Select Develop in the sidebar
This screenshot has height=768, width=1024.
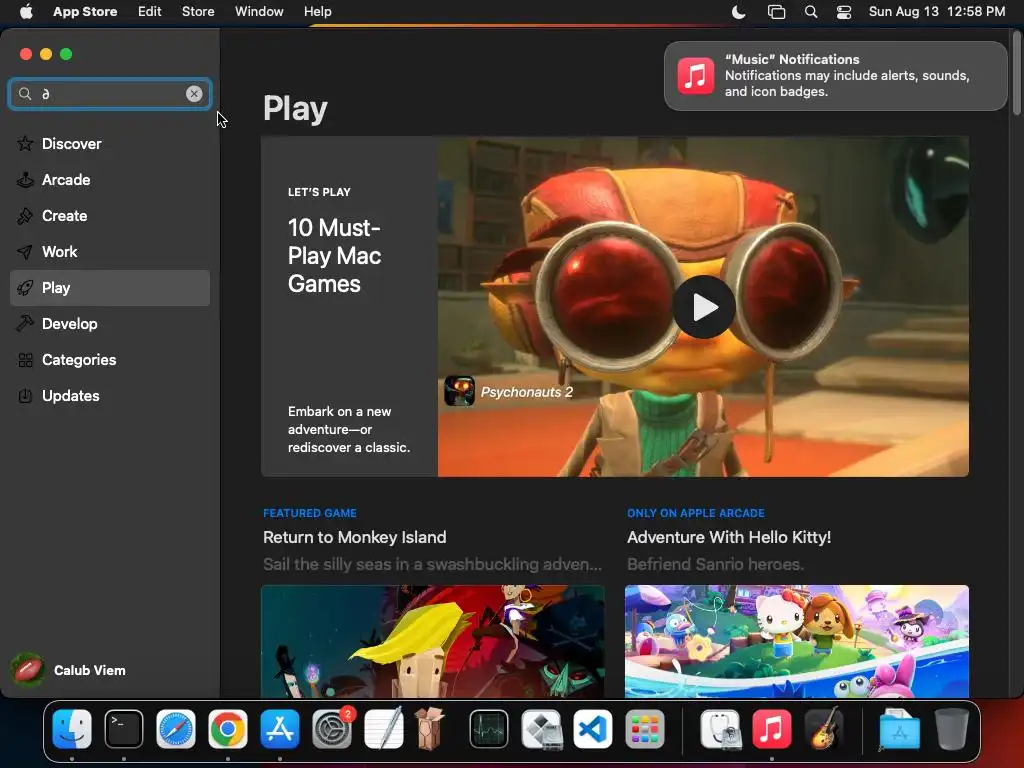(110, 324)
